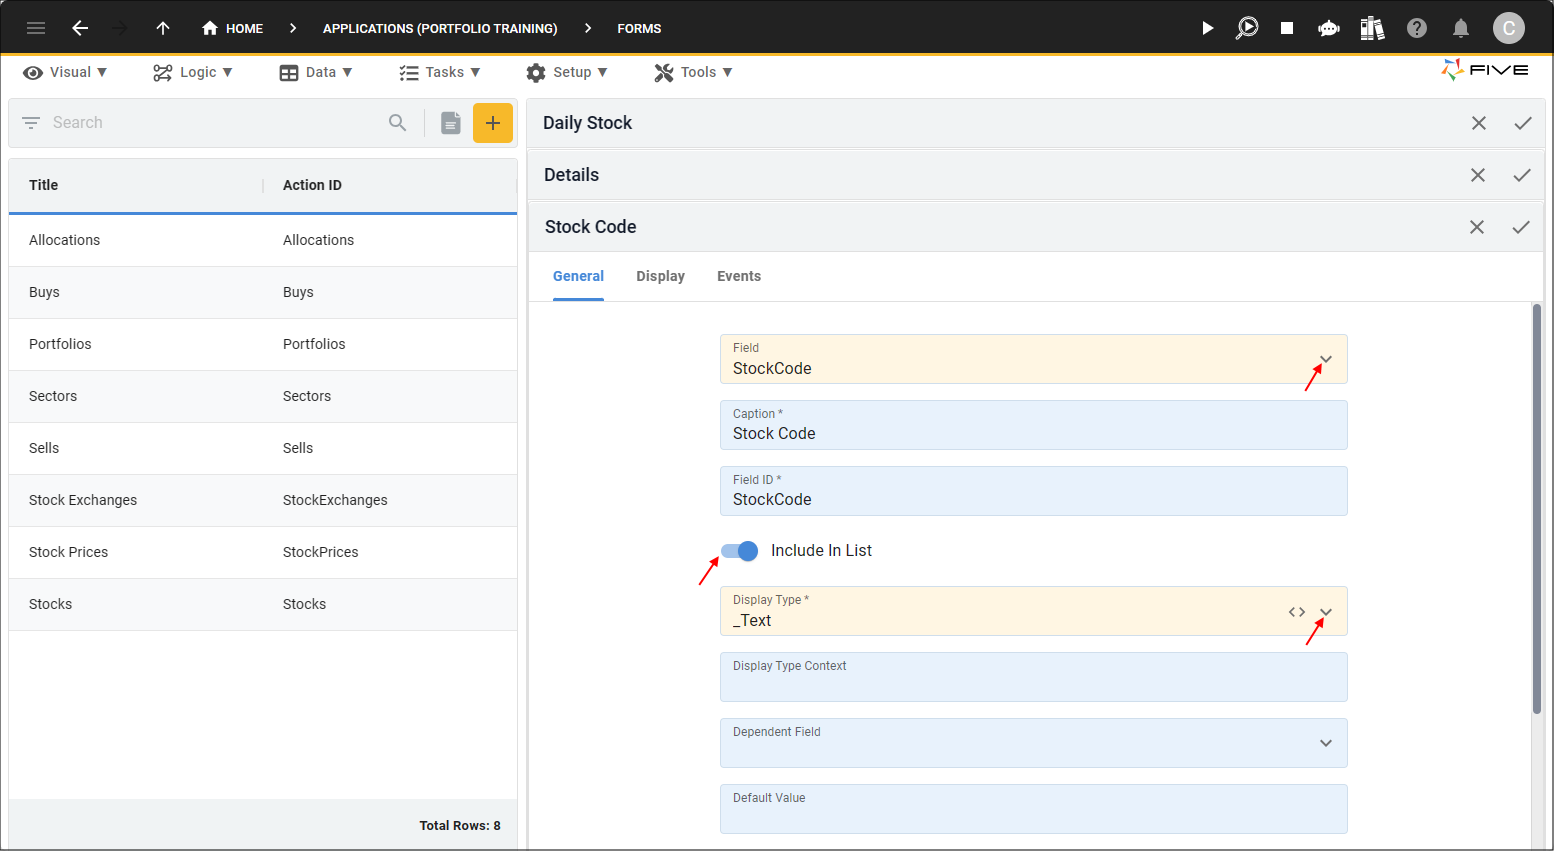Open the Logic menu
This screenshot has height=851, width=1554.
coord(193,72)
